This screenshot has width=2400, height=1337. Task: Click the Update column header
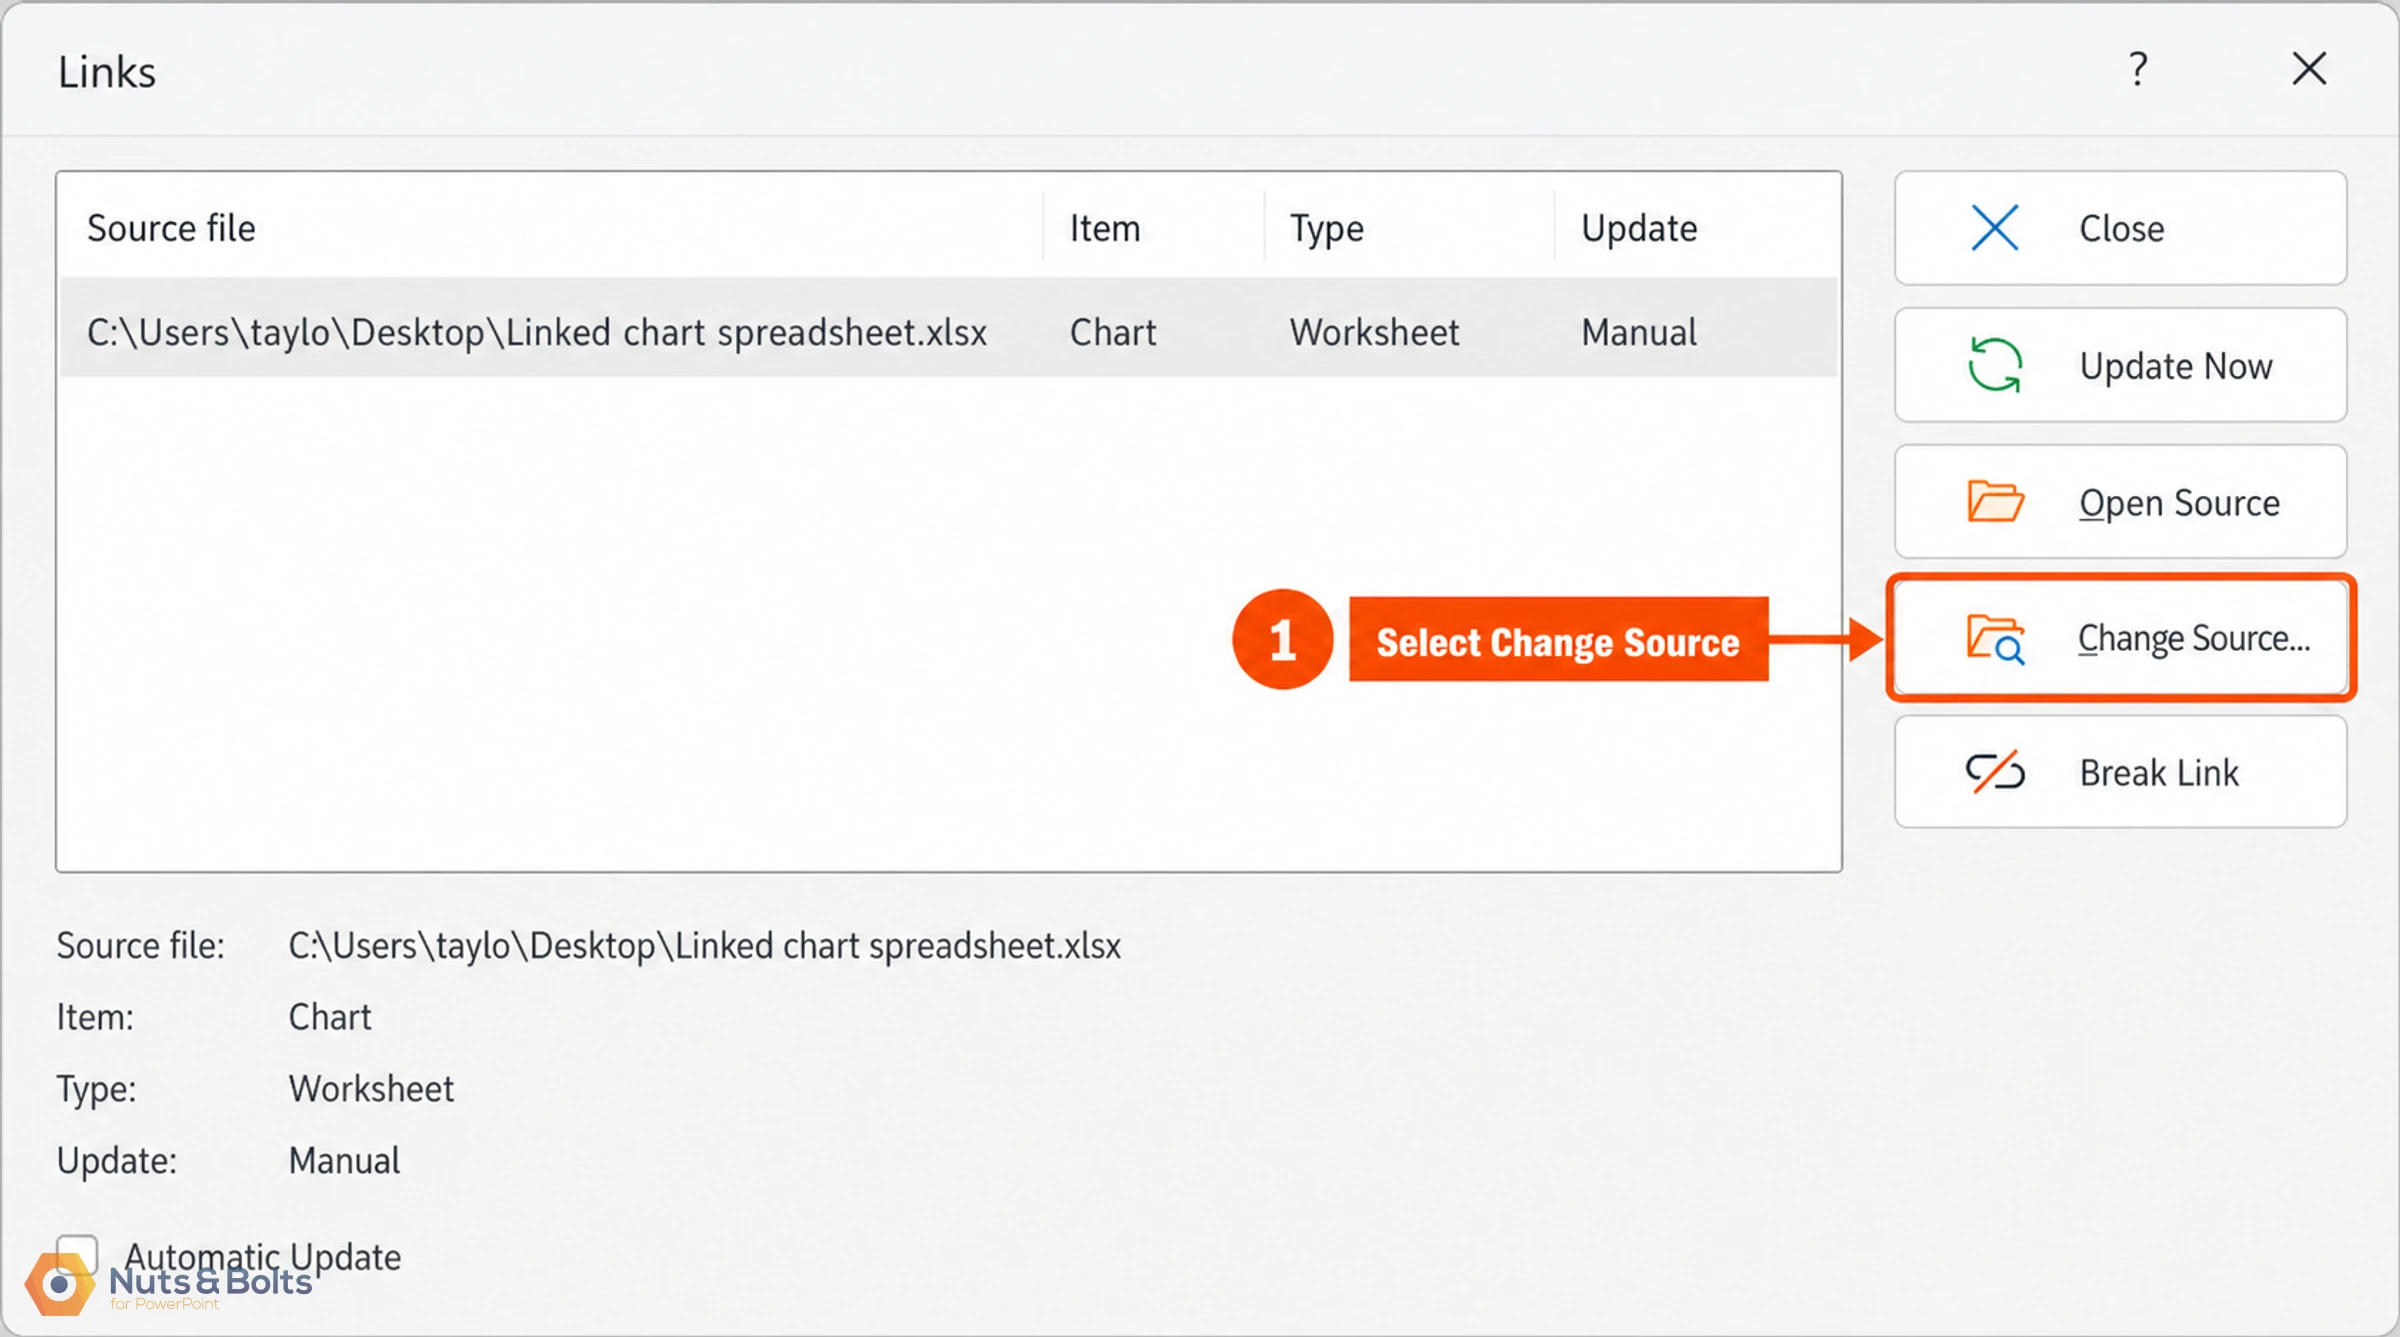(x=1639, y=230)
